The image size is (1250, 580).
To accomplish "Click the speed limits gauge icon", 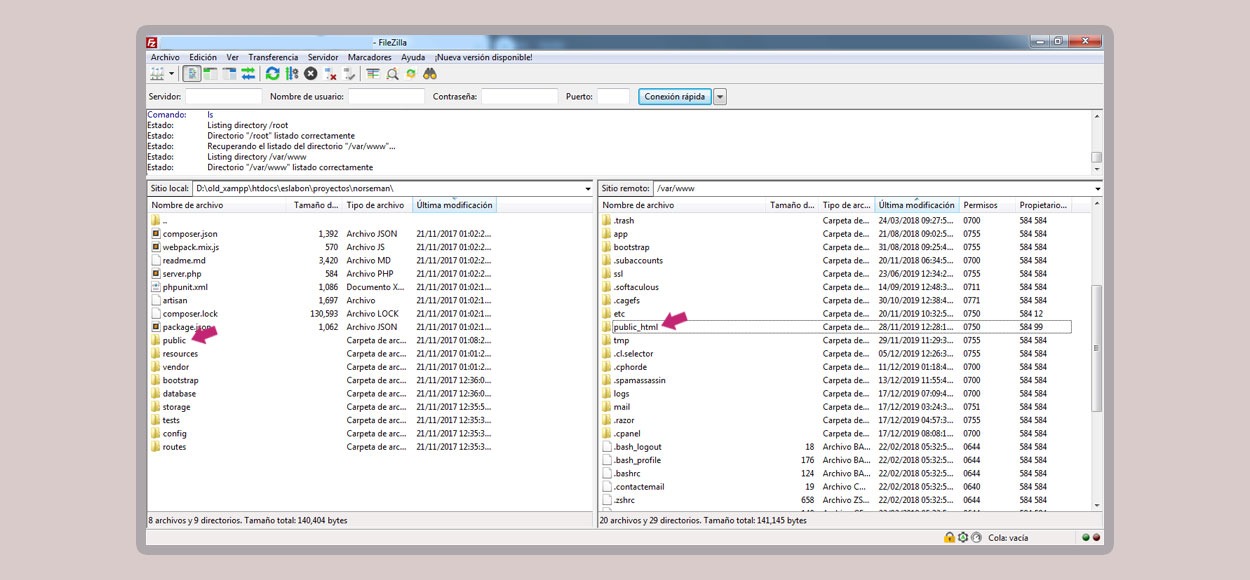I will [976, 537].
